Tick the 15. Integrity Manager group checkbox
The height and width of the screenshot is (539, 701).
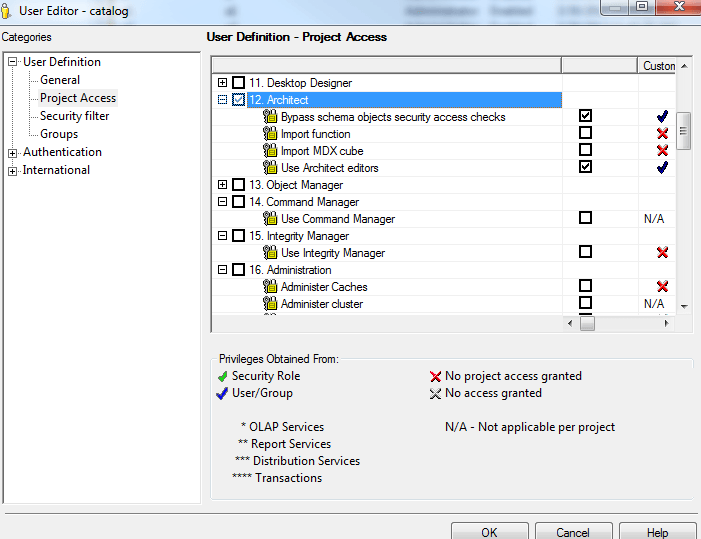tap(239, 236)
